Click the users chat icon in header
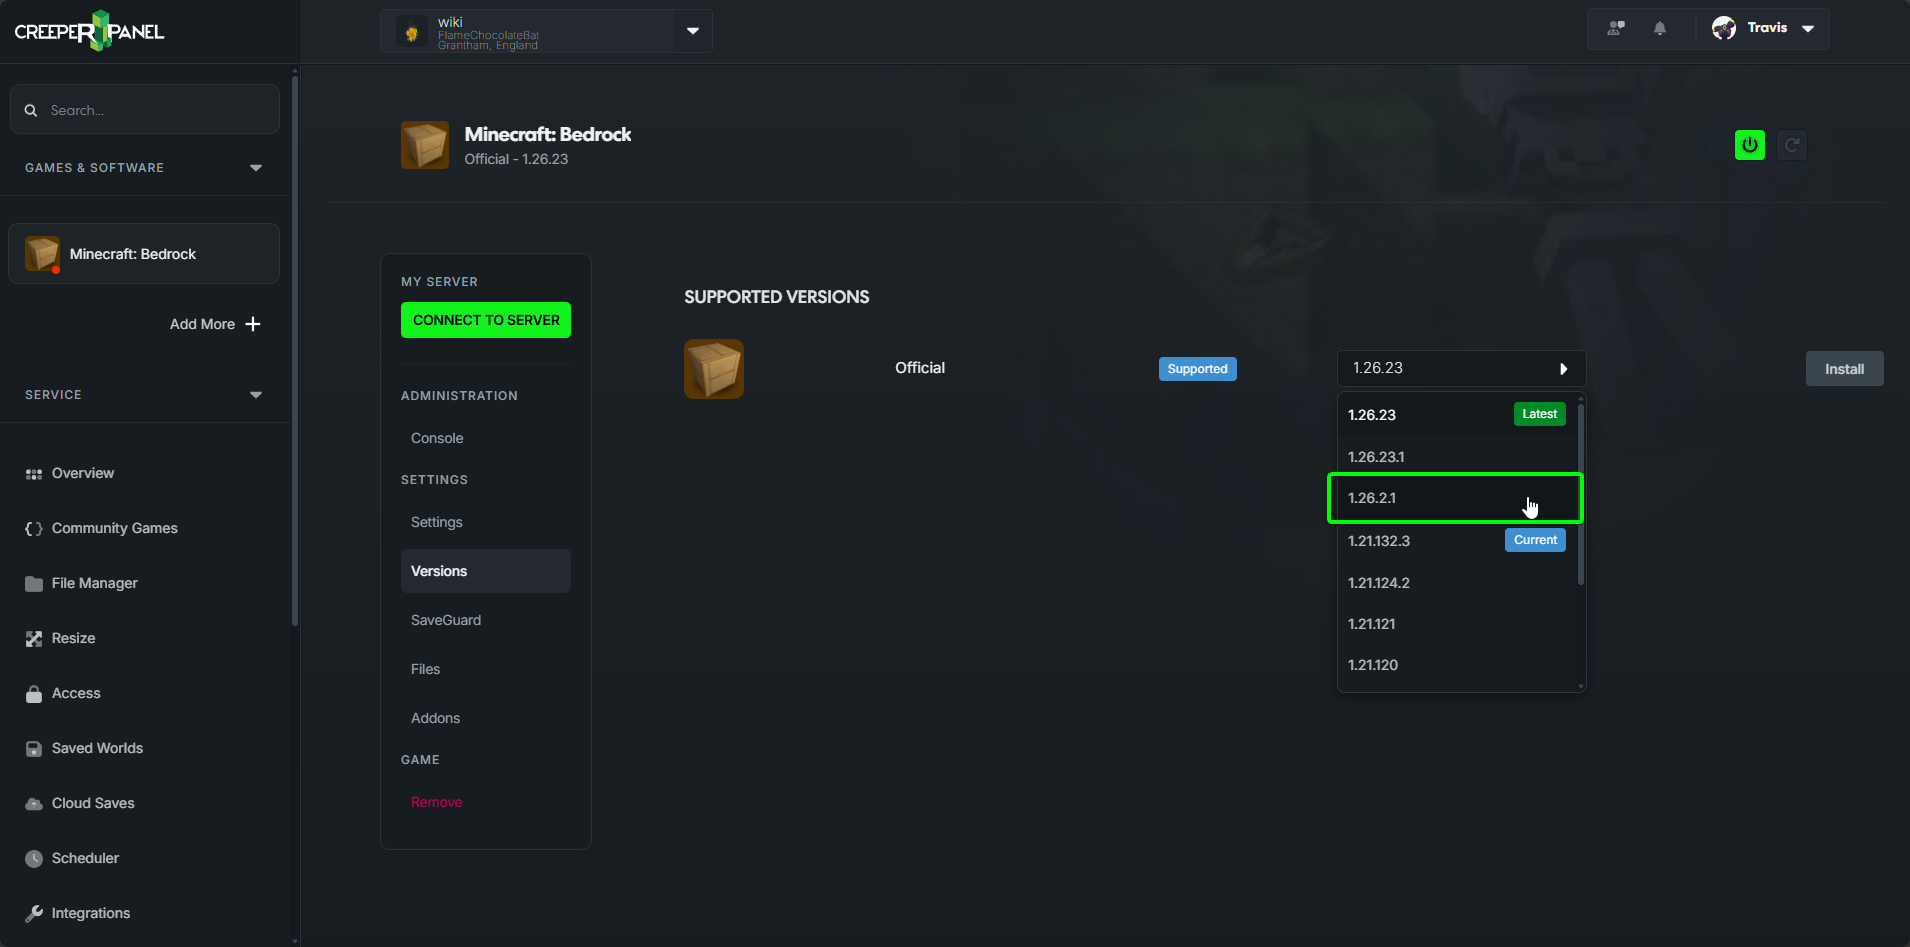 [x=1616, y=28]
